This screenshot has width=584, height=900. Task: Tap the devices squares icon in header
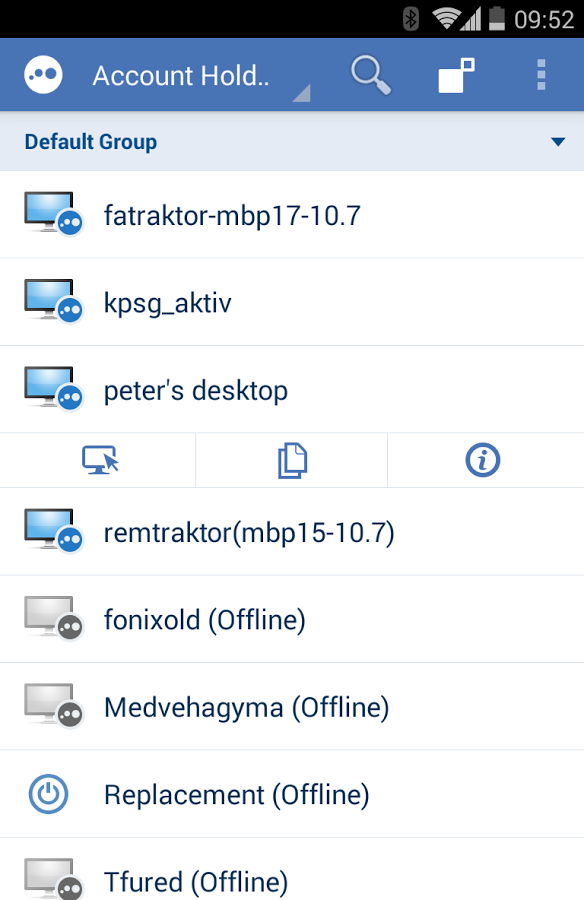click(x=457, y=75)
